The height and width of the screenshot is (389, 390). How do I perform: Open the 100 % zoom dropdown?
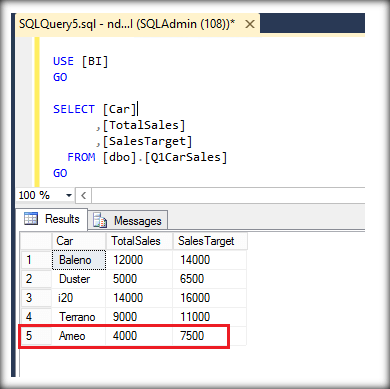tap(69, 195)
